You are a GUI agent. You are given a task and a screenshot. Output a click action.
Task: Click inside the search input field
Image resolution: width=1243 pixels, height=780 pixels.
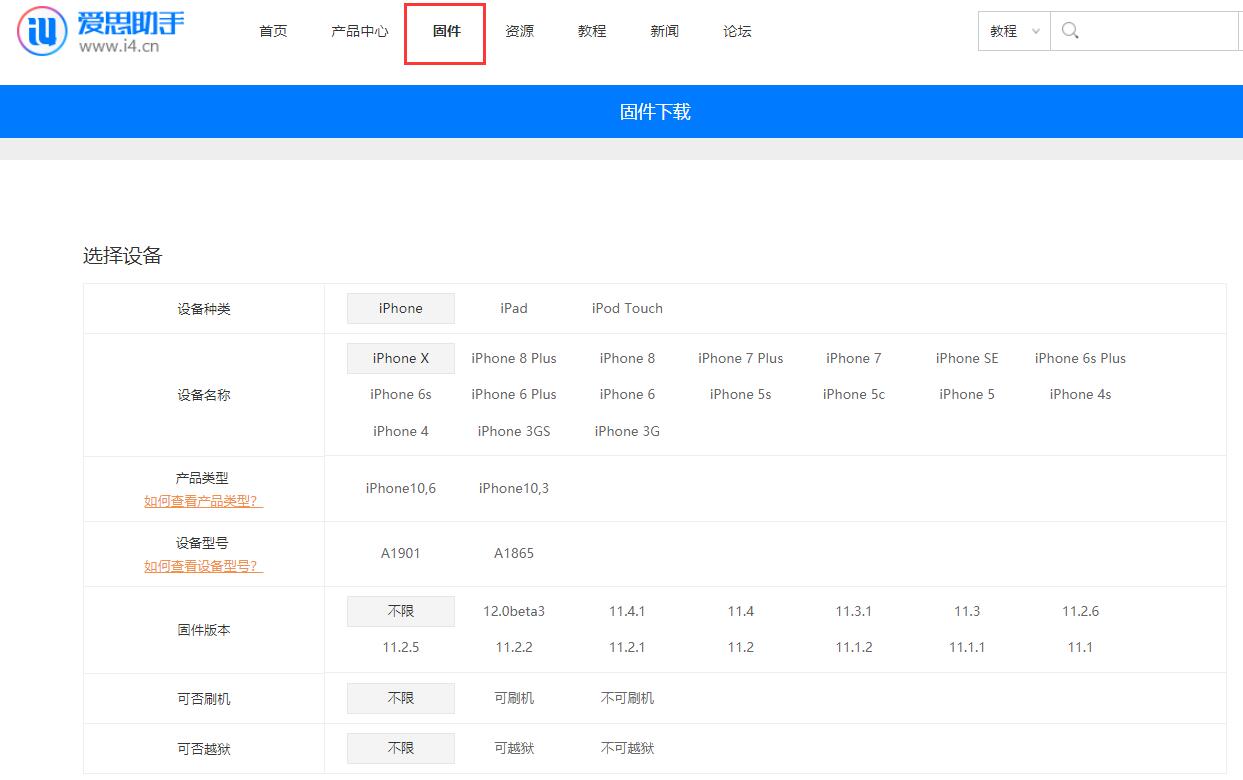(1150, 31)
